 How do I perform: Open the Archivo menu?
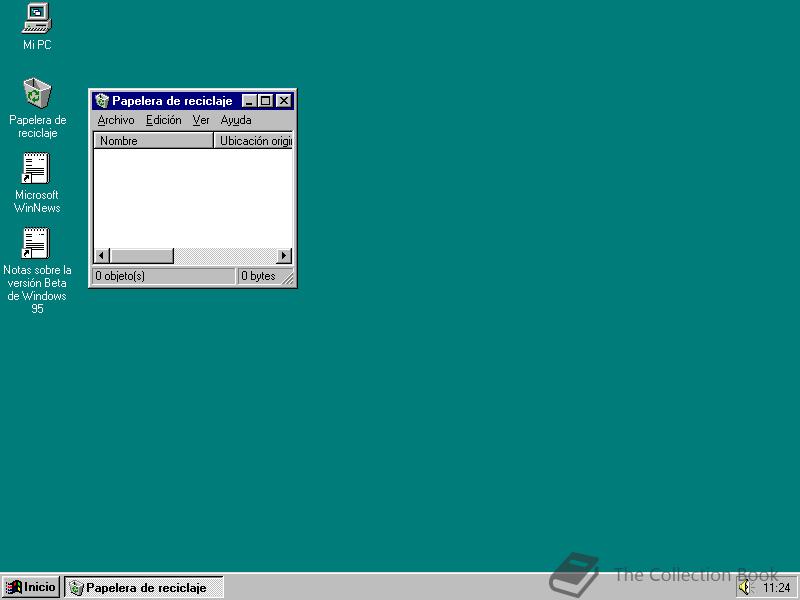(116, 120)
